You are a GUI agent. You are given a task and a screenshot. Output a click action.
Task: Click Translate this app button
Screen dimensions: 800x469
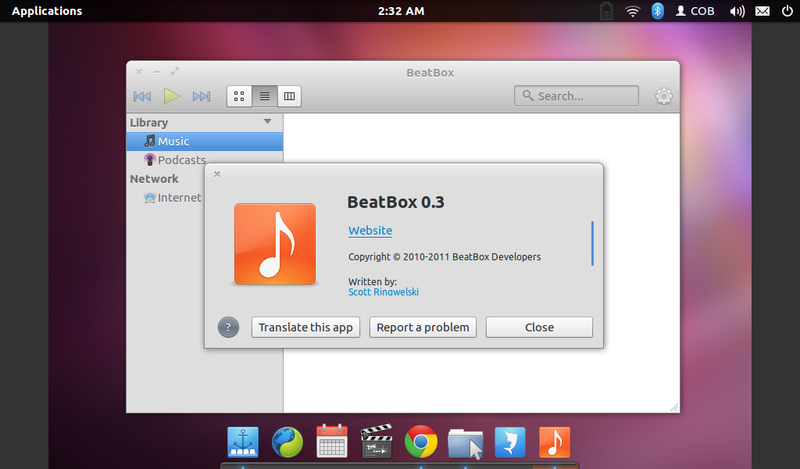[306, 327]
